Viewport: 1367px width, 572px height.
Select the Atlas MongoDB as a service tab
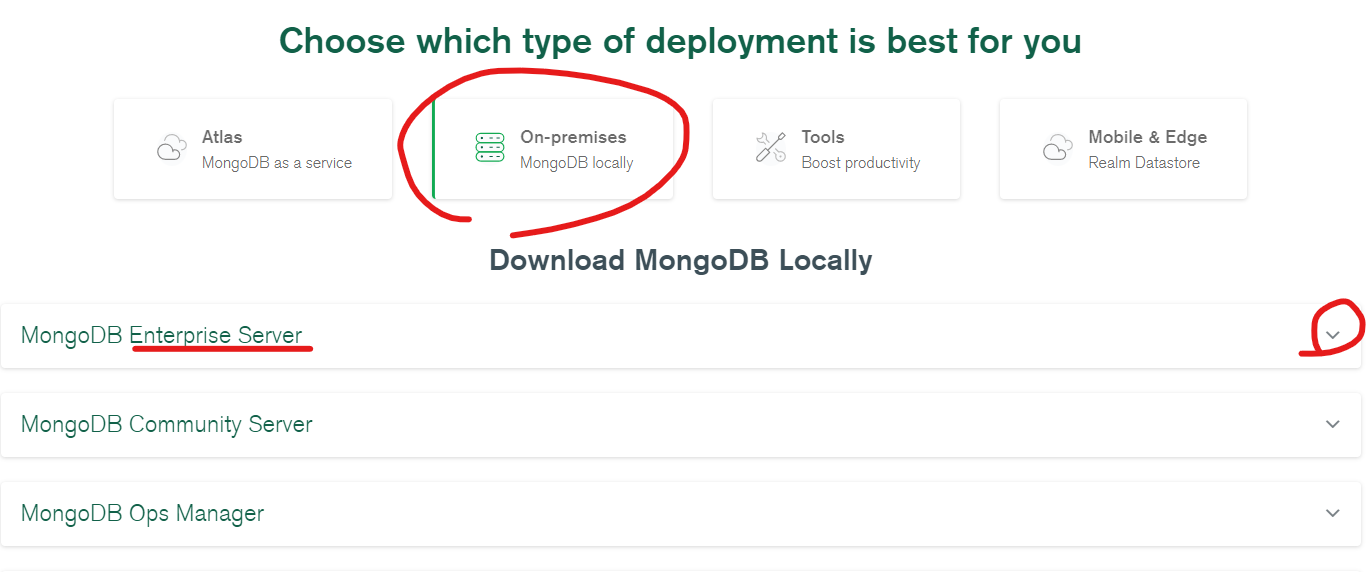click(x=253, y=149)
